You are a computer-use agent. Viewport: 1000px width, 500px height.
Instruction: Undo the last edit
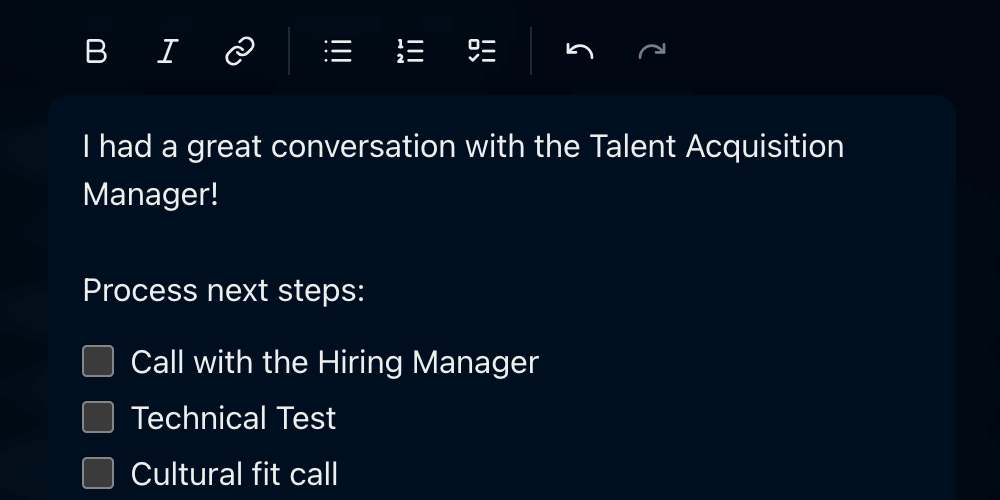pyautogui.click(x=580, y=51)
